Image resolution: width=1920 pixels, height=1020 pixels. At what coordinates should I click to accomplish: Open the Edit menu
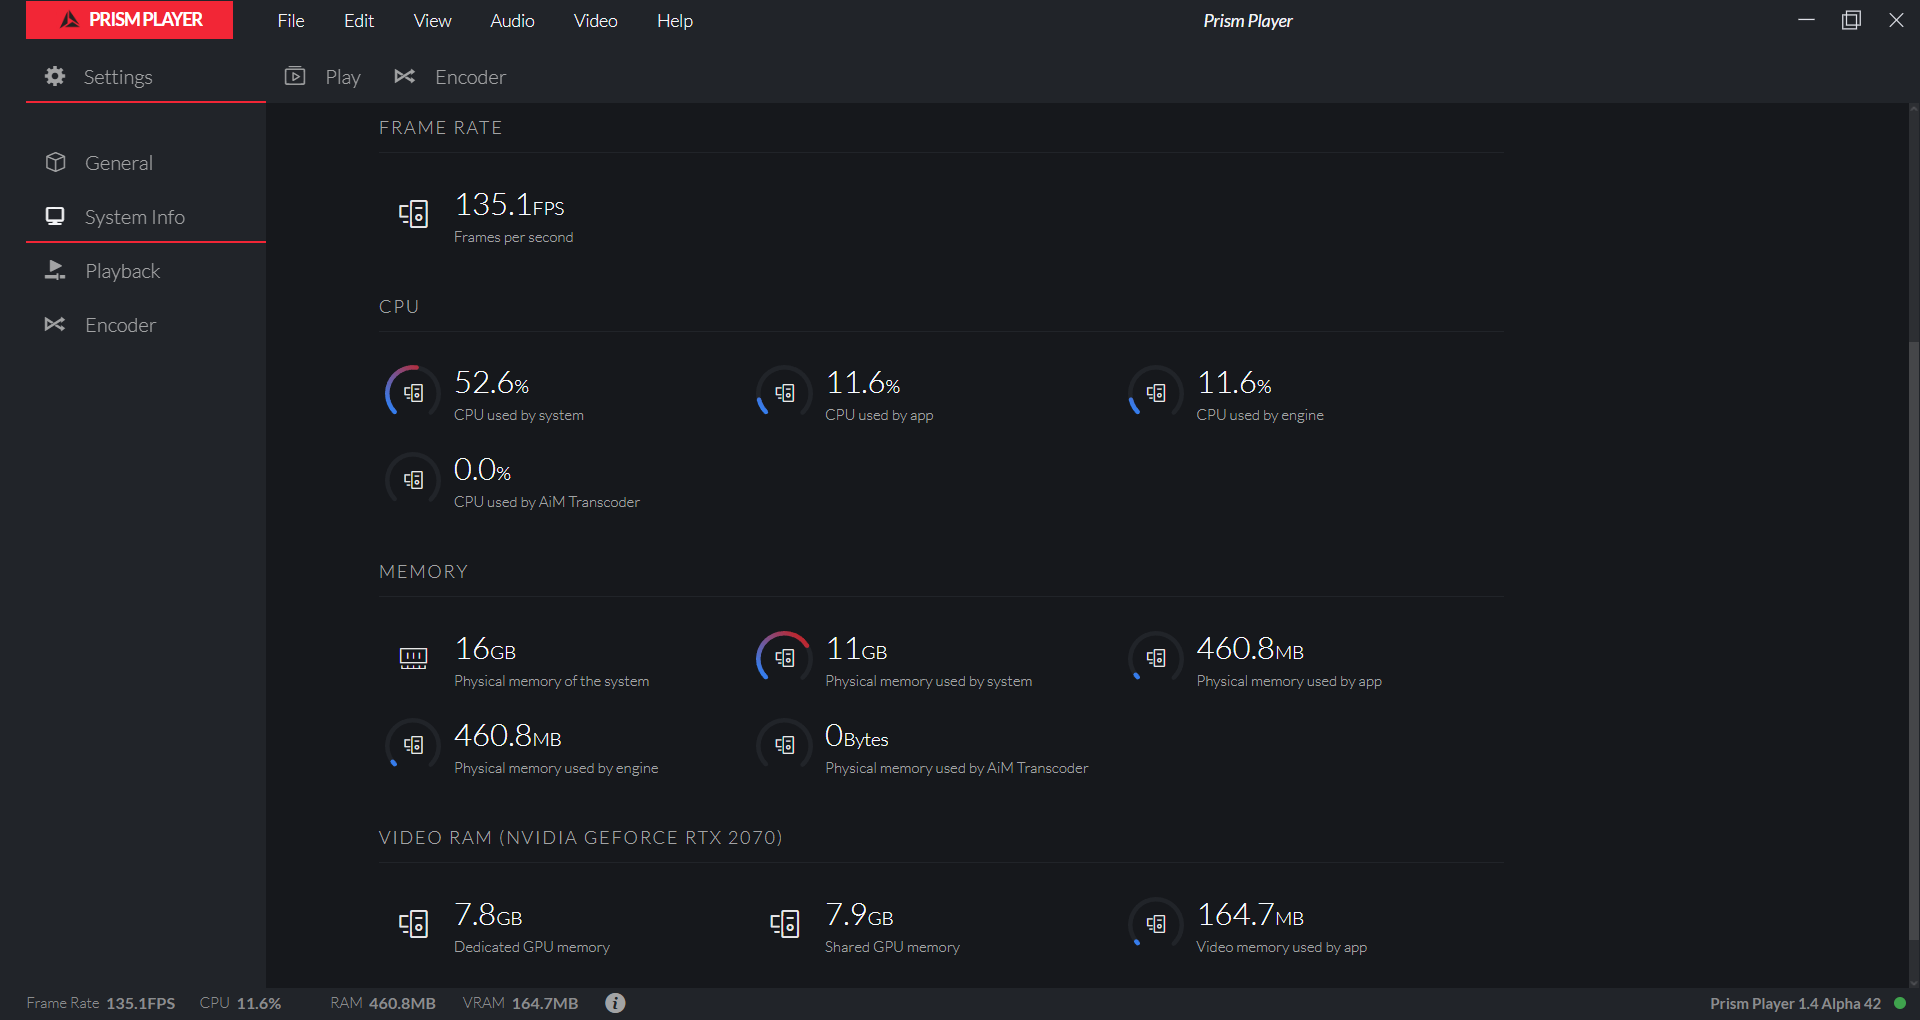click(359, 21)
